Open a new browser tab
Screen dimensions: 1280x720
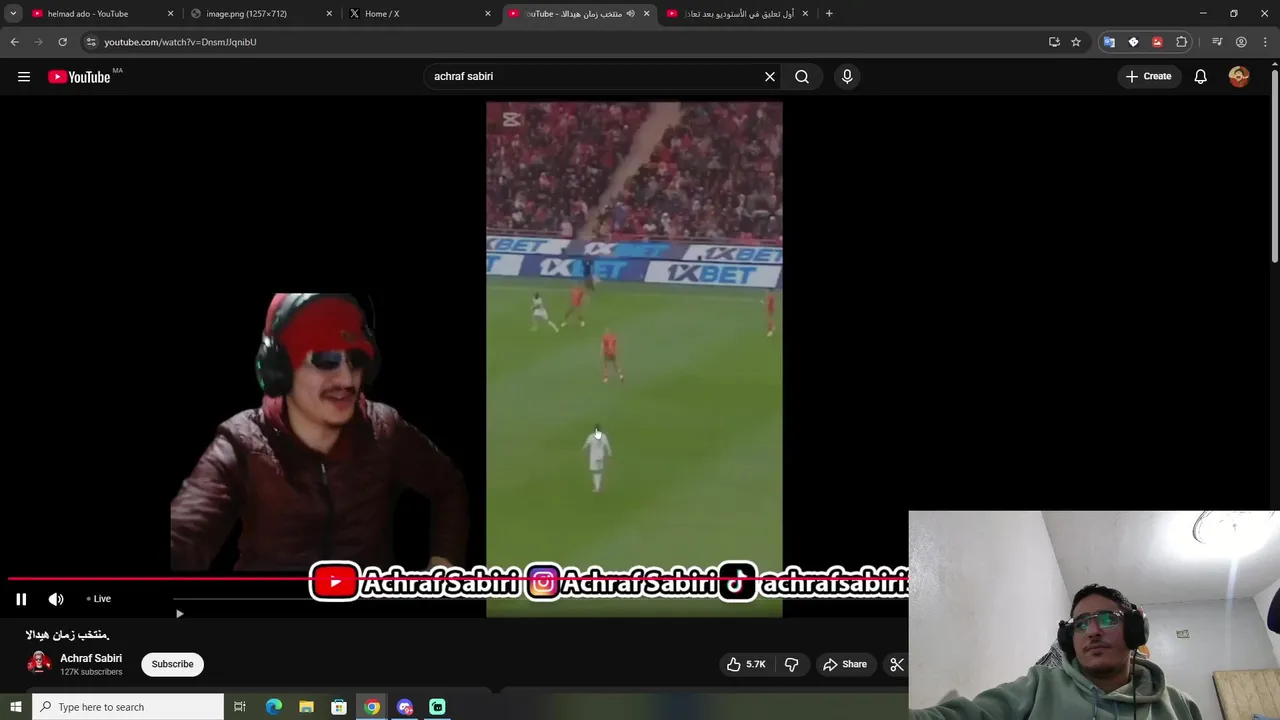829,14
